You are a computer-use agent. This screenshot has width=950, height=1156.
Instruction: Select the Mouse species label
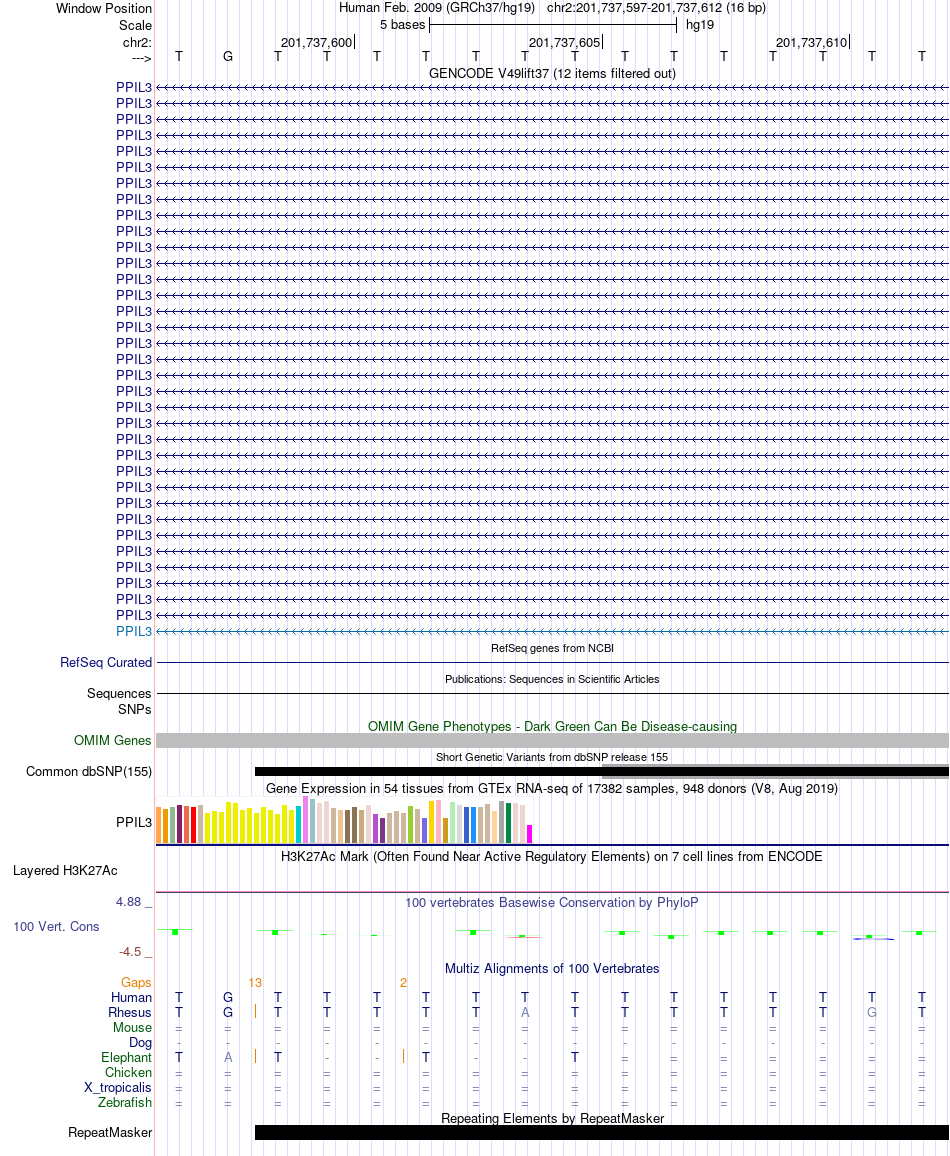pyautogui.click(x=132, y=1028)
